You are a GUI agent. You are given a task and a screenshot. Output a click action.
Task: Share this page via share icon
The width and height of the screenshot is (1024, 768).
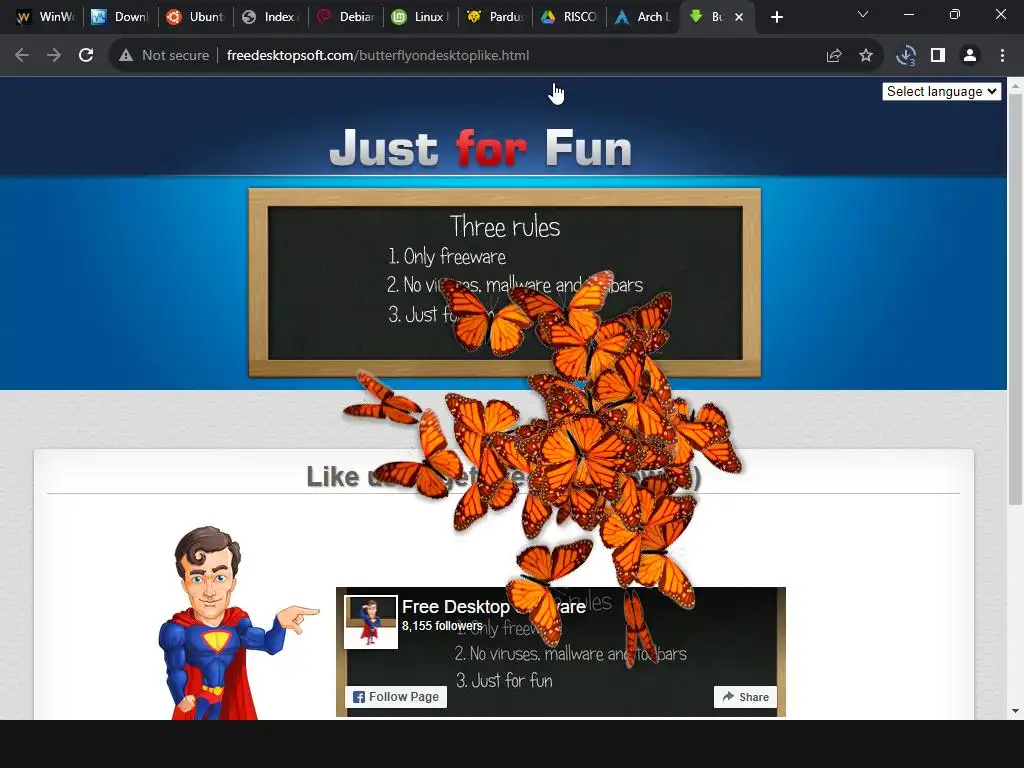tap(834, 56)
